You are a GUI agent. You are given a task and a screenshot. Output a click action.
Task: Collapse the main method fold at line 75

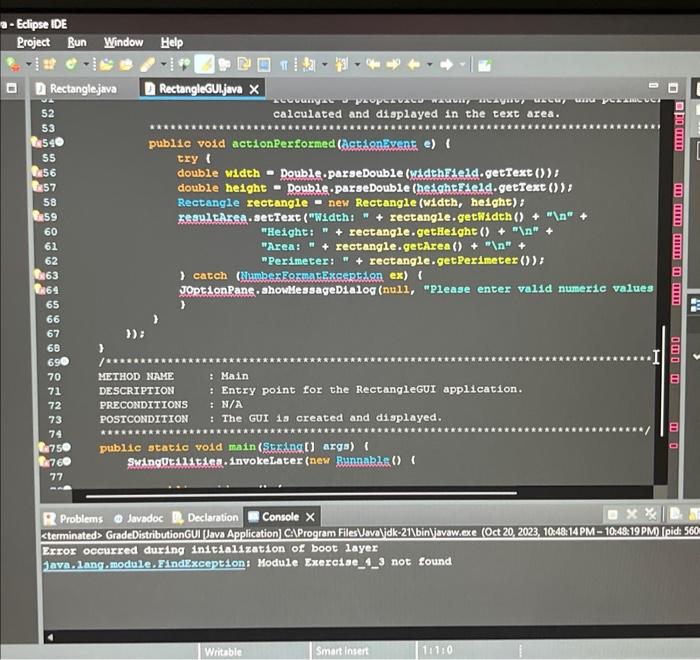point(67,447)
